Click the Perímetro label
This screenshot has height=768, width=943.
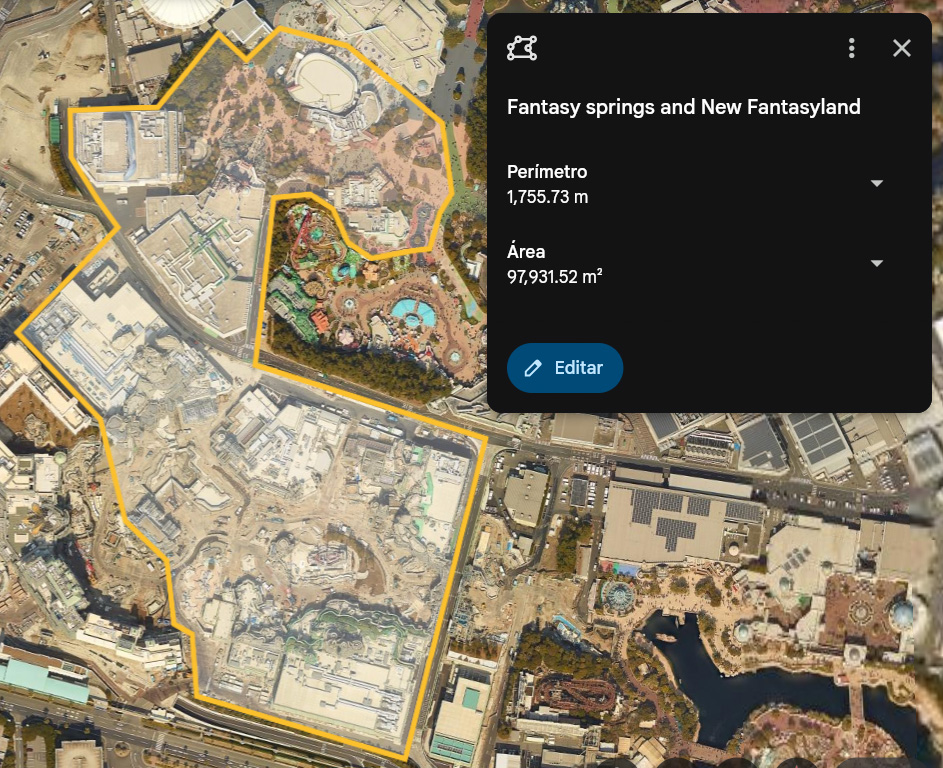tap(546, 172)
